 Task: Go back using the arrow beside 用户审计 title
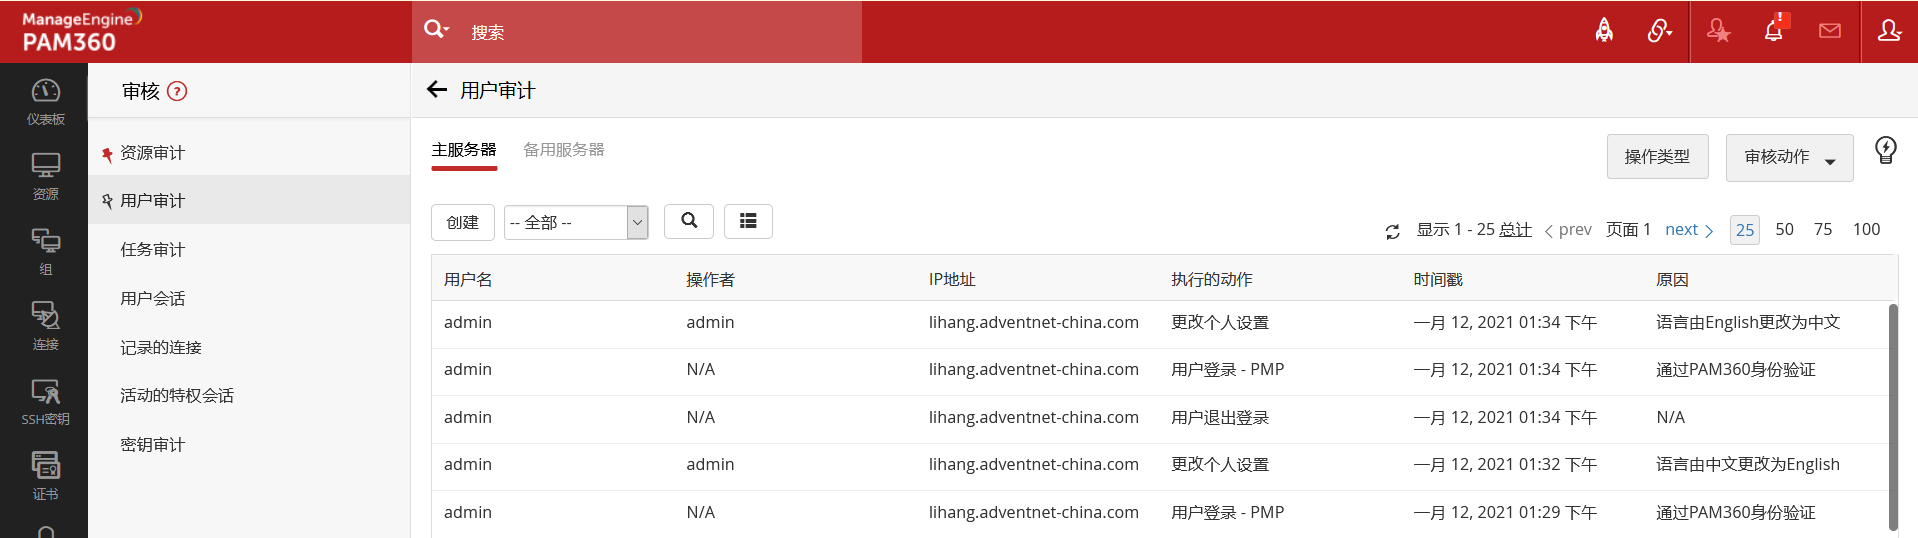[x=437, y=90]
